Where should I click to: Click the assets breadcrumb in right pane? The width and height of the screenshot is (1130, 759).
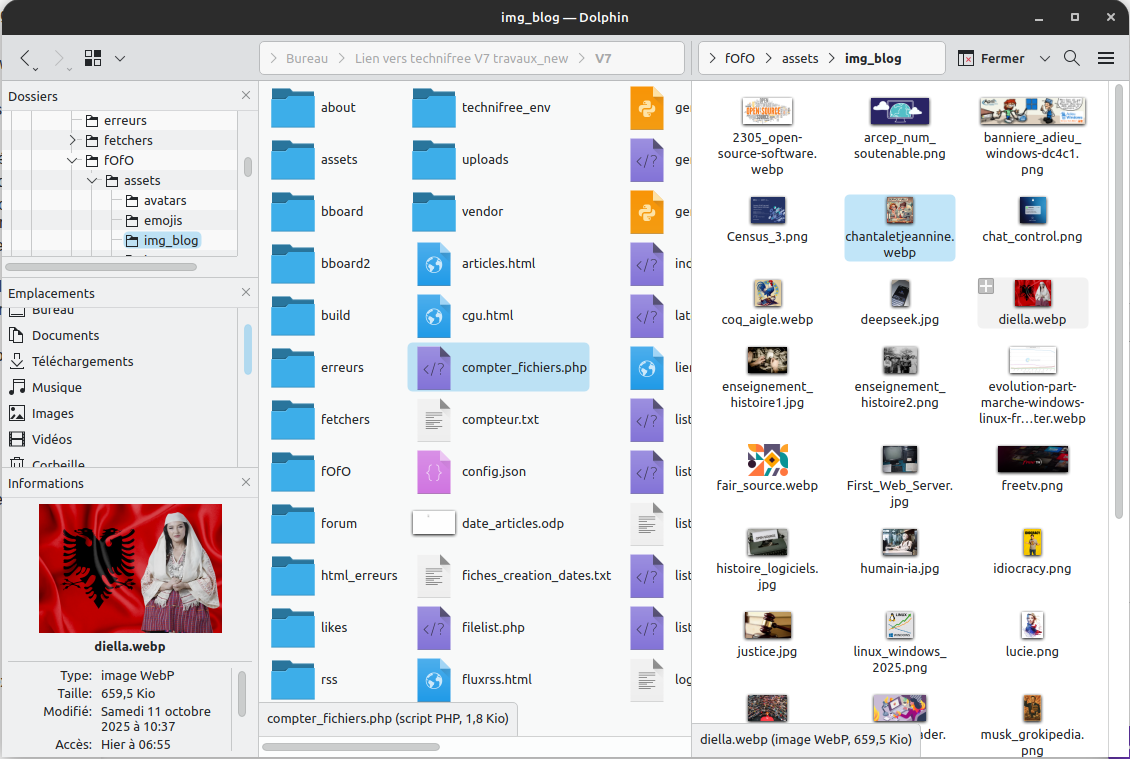coord(800,58)
